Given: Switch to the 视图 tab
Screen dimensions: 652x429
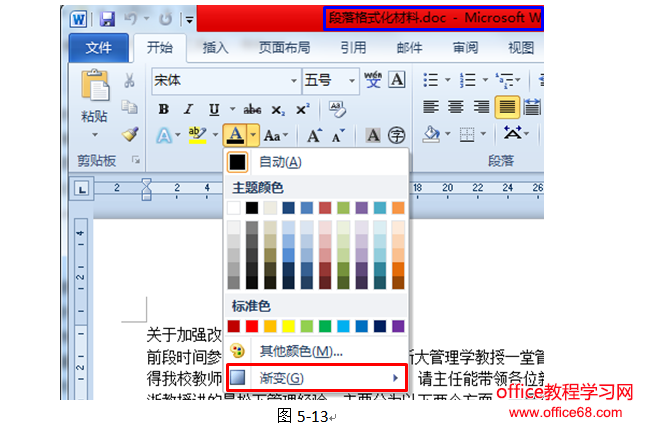Looking at the screenshot, I should [x=521, y=48].
